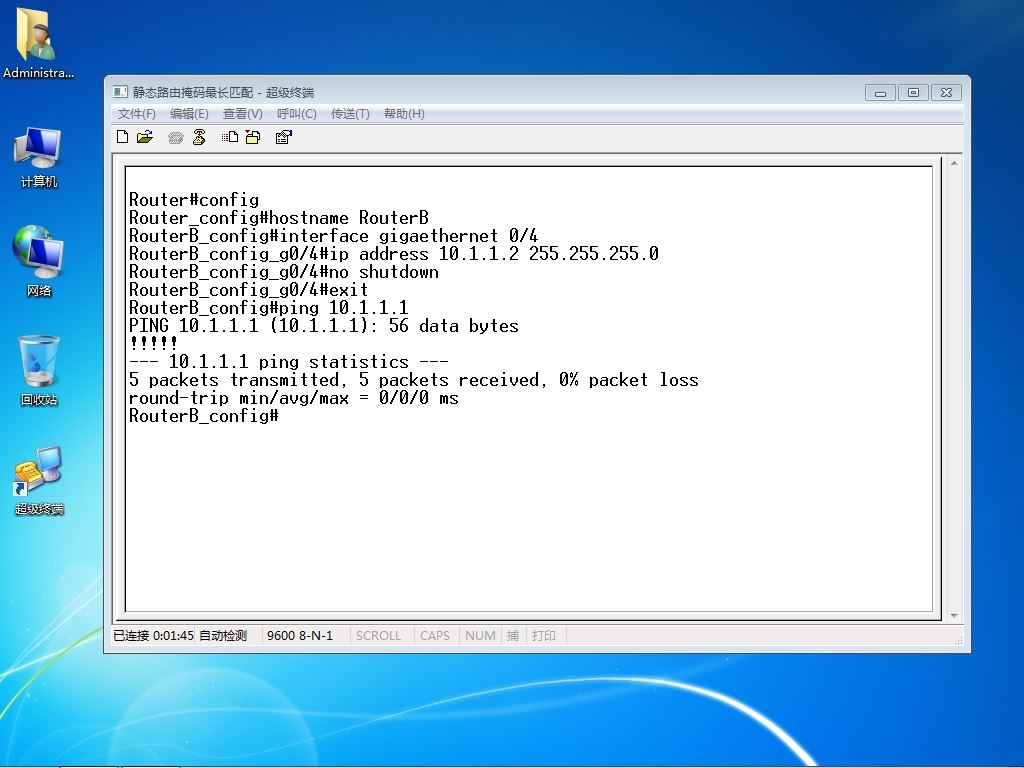
Task: Click the 打印 status indicator
Action: (x=543, y=635)
